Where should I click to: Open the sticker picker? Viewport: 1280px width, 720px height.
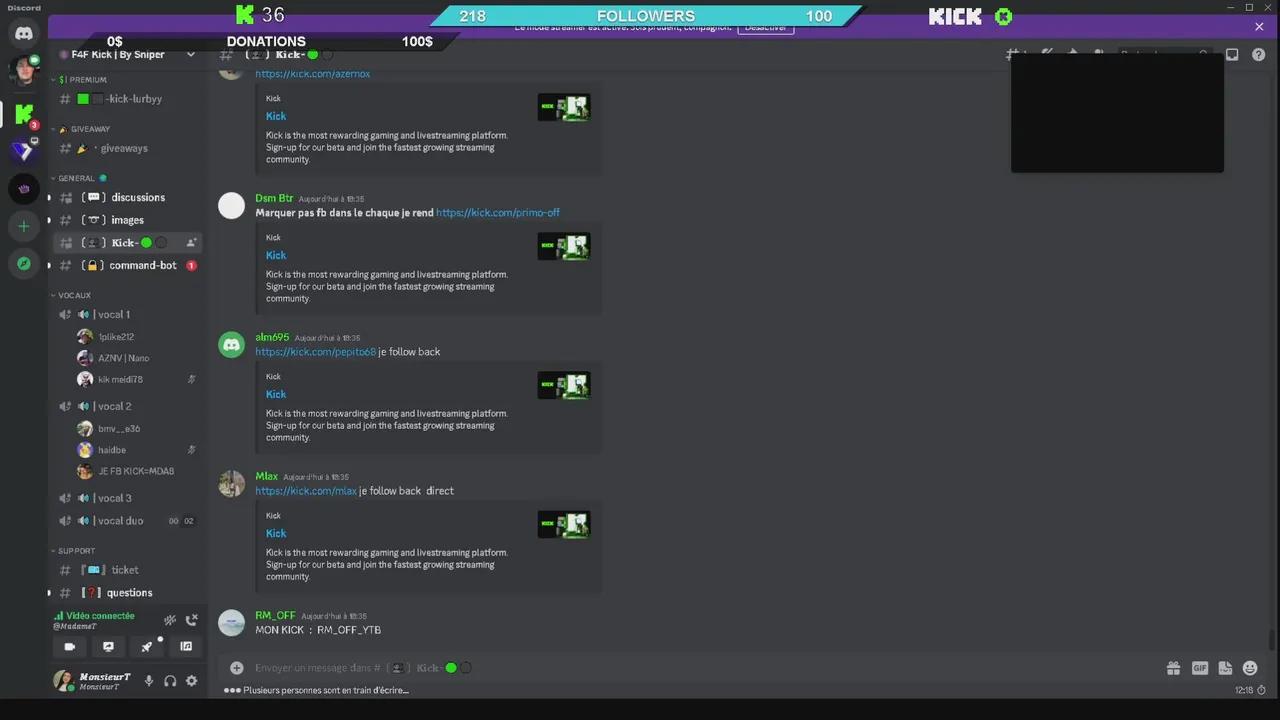tap(1224, 668)
